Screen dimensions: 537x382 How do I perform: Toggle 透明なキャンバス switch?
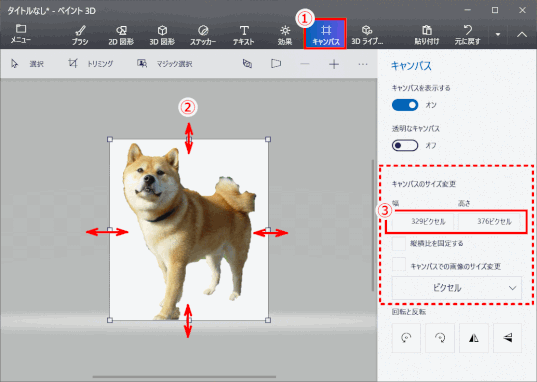405,146
